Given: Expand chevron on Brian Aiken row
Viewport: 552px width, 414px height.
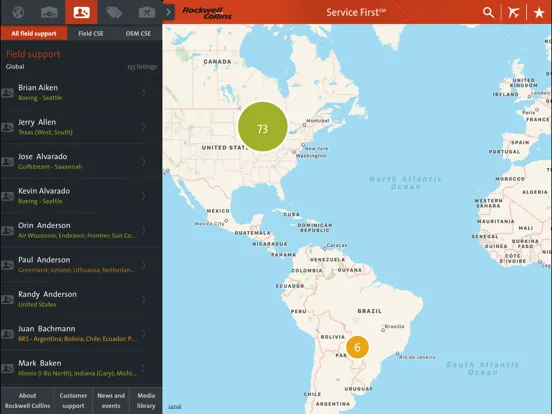Looking at the screenshot, I should pos(143,93).
